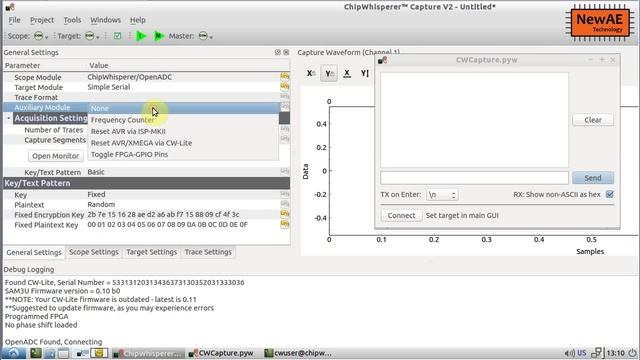Choose Reset AVR/XMEGA via CW-Lite option
Screen dimensions: 640x360
(183, 143)
